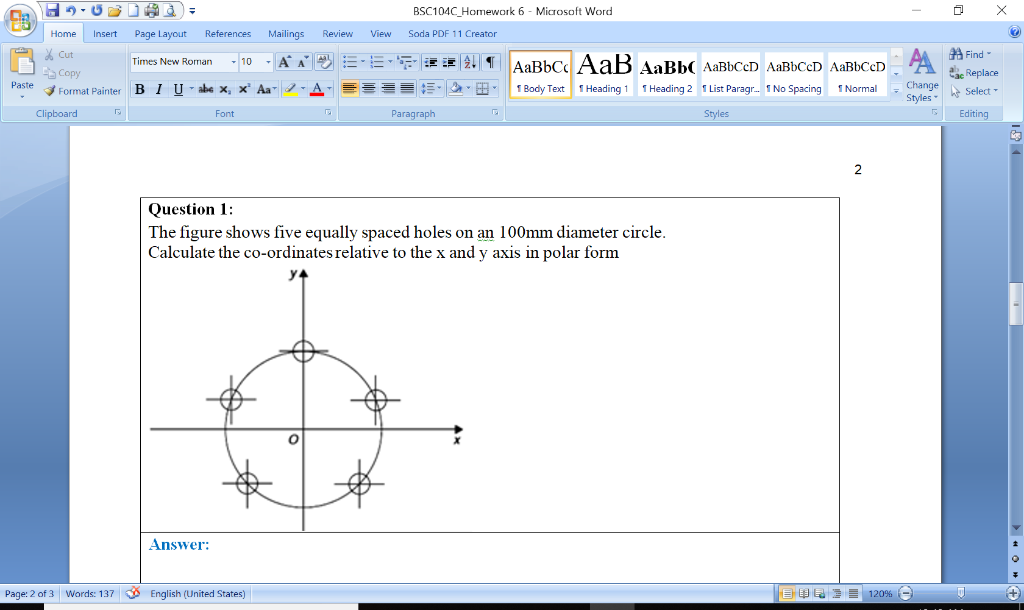
Task: Open a file via folder icon
Action: (115, 10)
